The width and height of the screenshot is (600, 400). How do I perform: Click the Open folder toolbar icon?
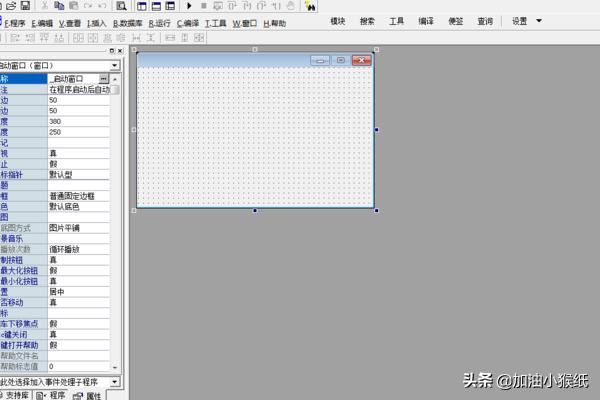[x=9, y=6]
